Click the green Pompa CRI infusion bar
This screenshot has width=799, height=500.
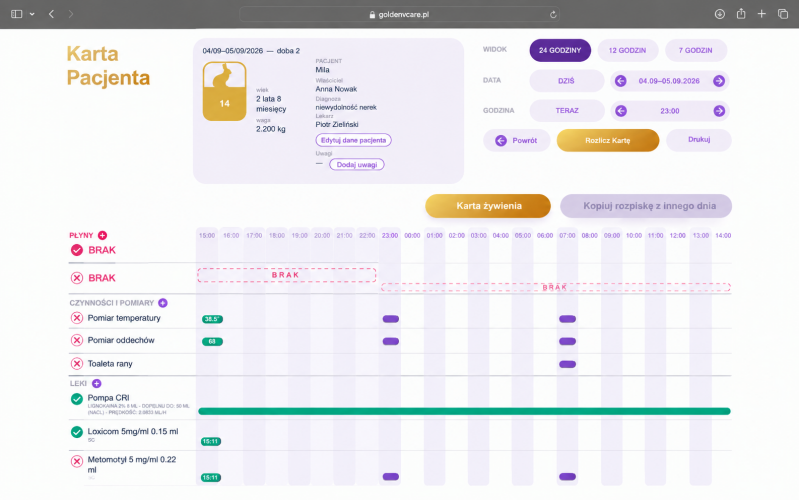click(x=464, y=411)
